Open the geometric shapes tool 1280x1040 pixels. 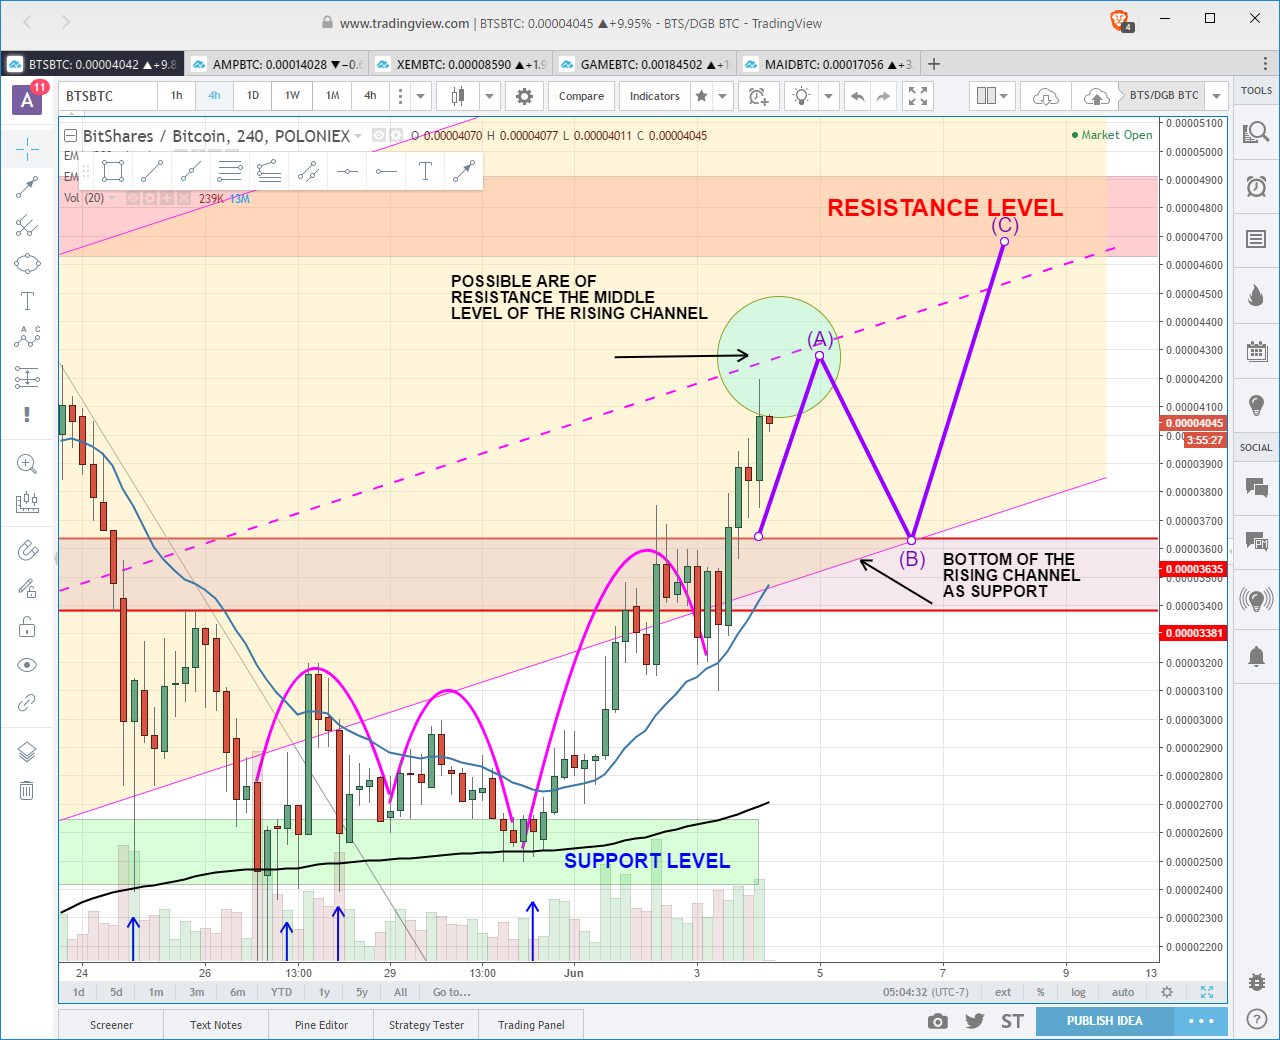[27, 263]
